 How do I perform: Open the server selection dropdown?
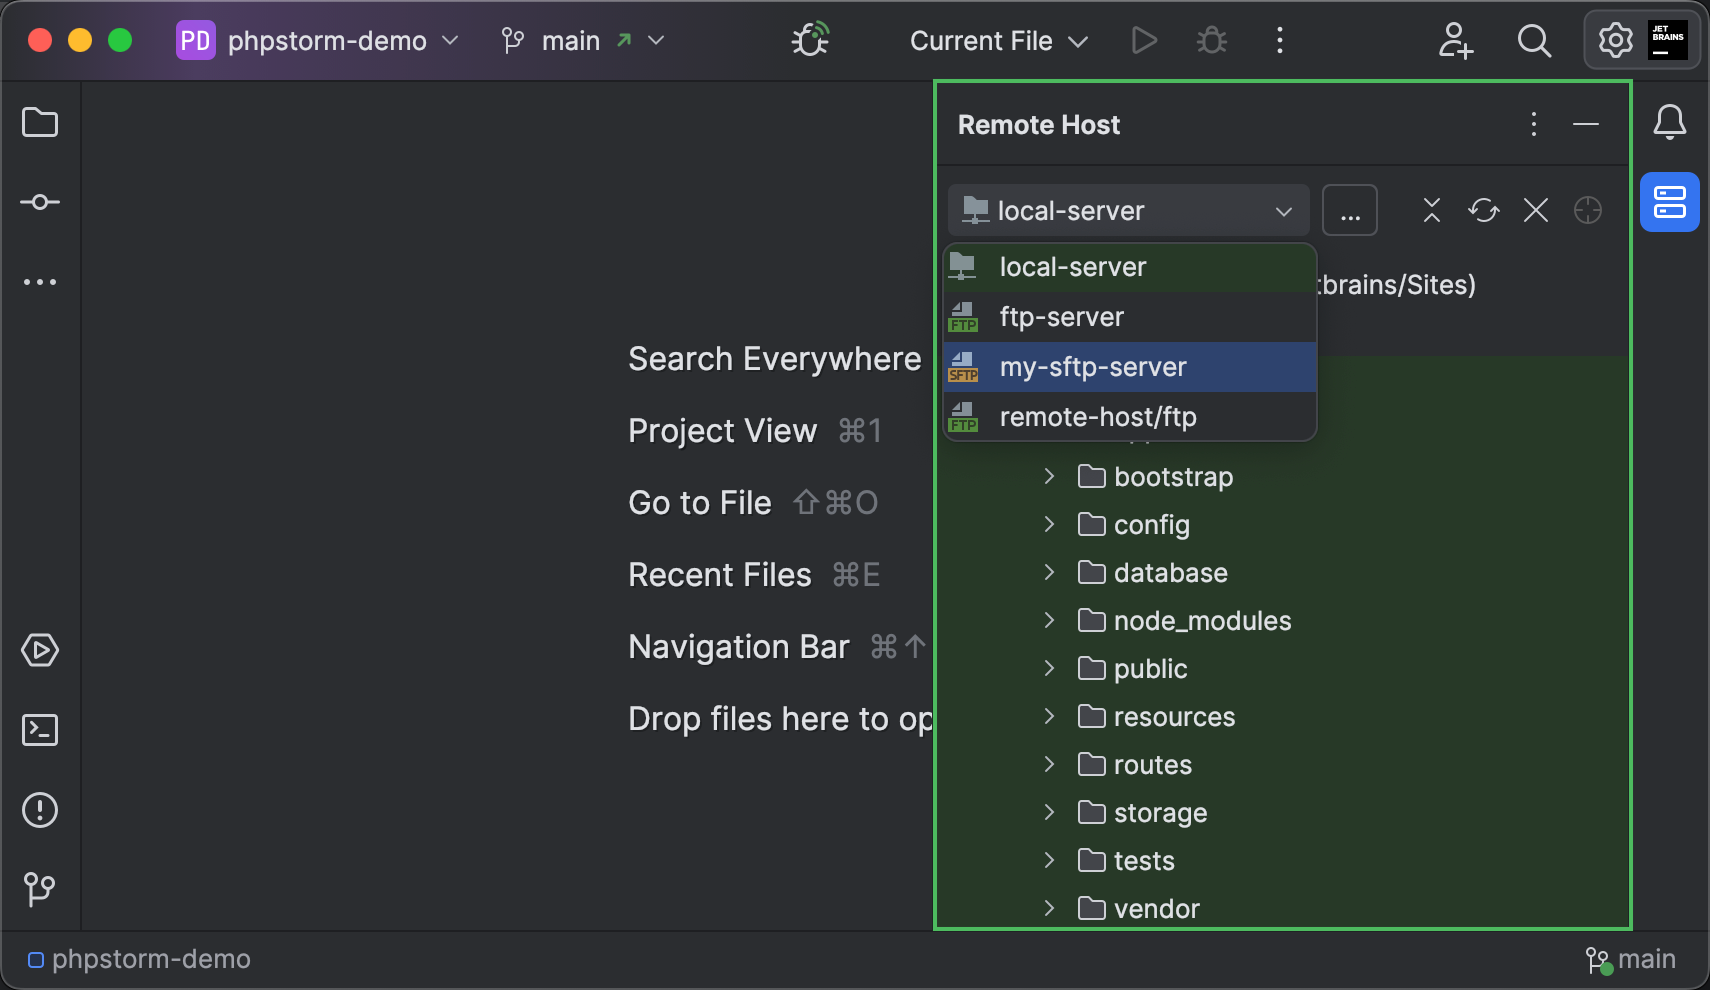pos(1282,210)
